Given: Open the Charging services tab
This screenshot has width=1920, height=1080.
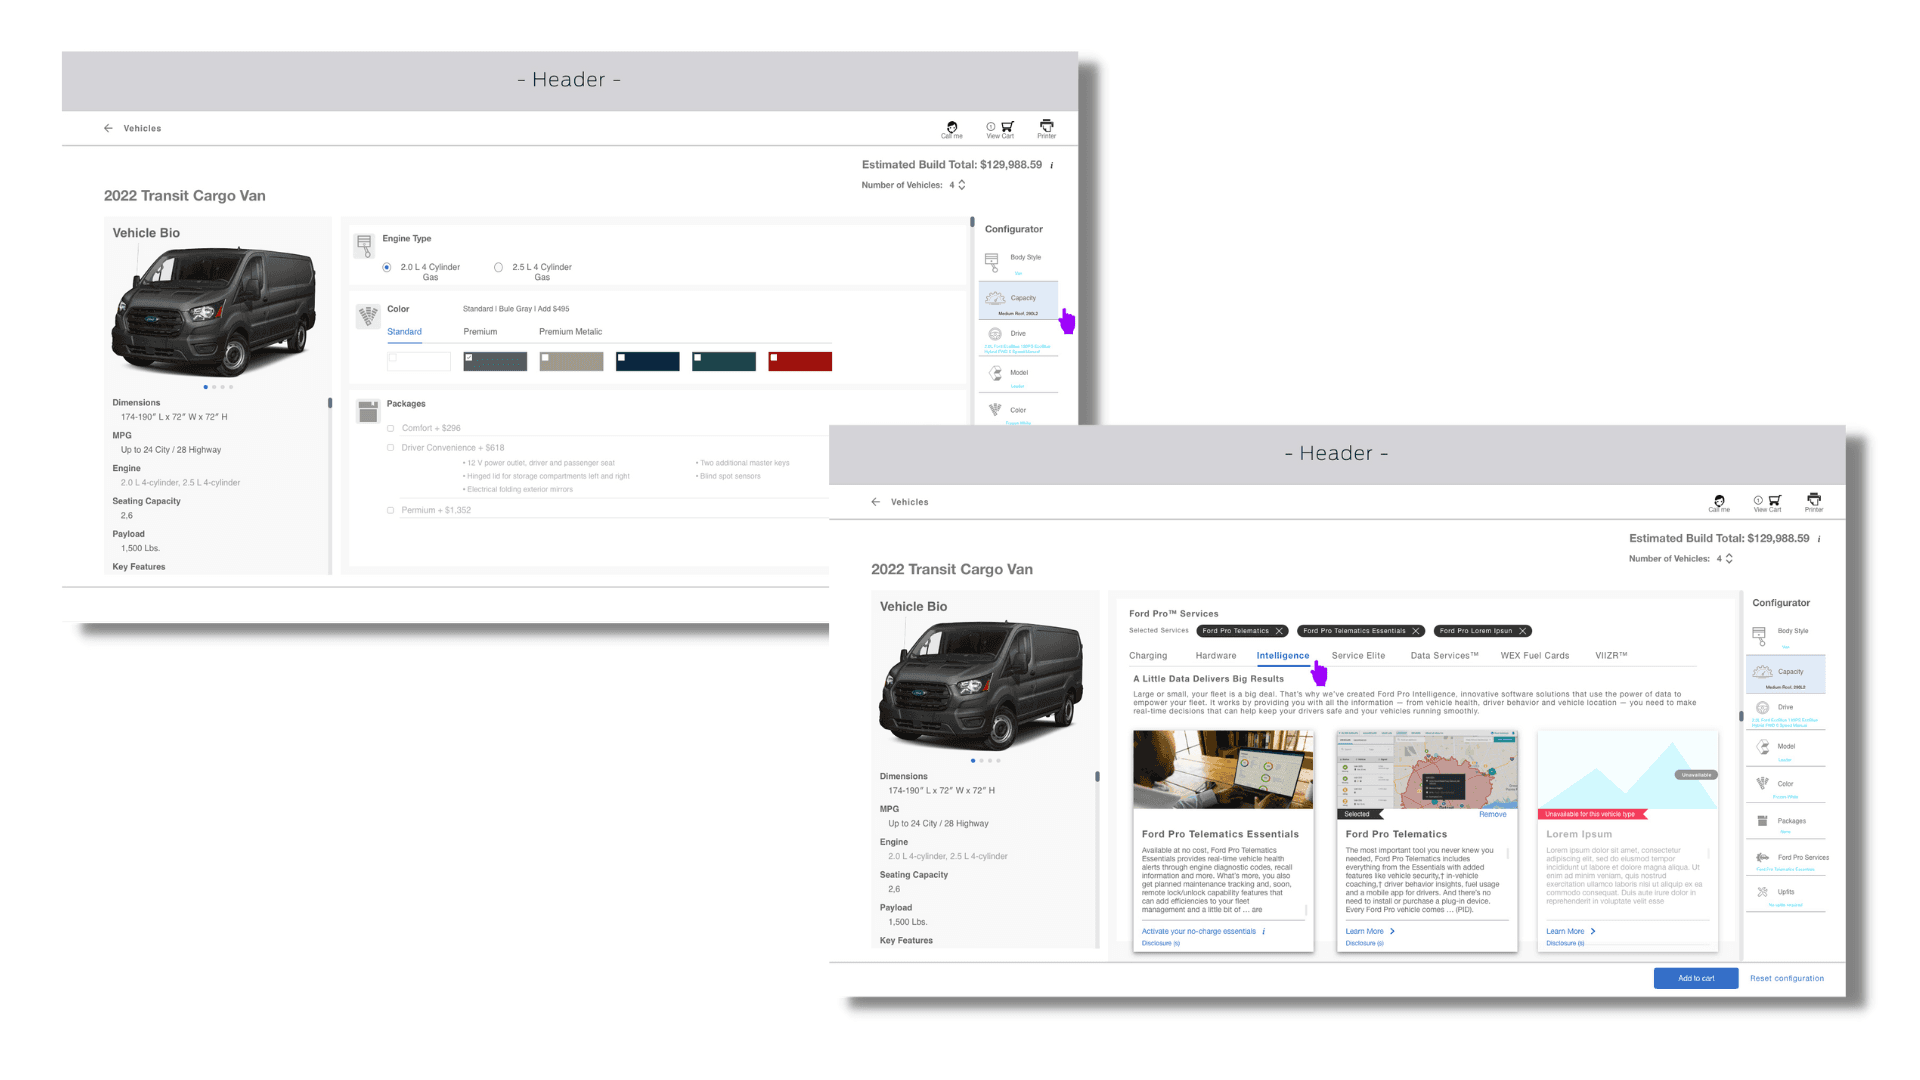Looking at the screenshot, I should coord(1148,656).
